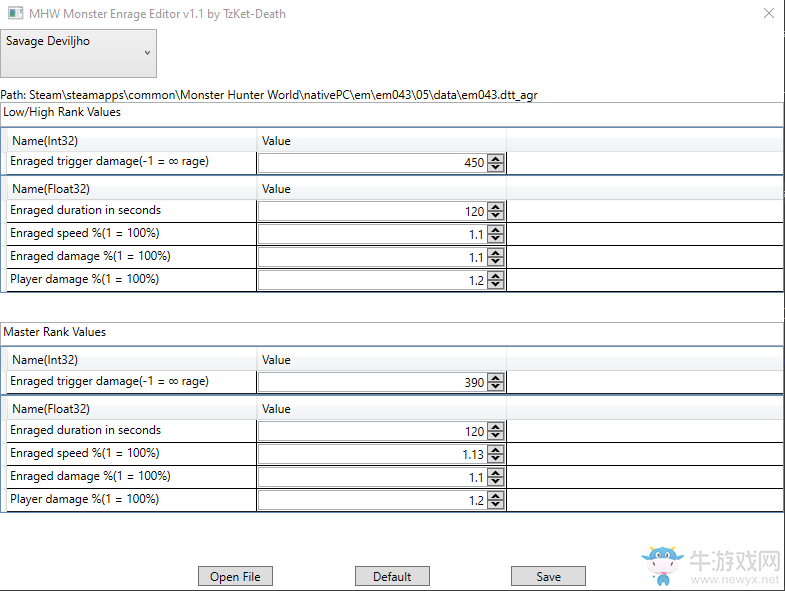The width and height of the screenshot is (785, 591).
Task: Select Low/High Rank 'Enraged speed %' row label
Action: tap(85, 233)
